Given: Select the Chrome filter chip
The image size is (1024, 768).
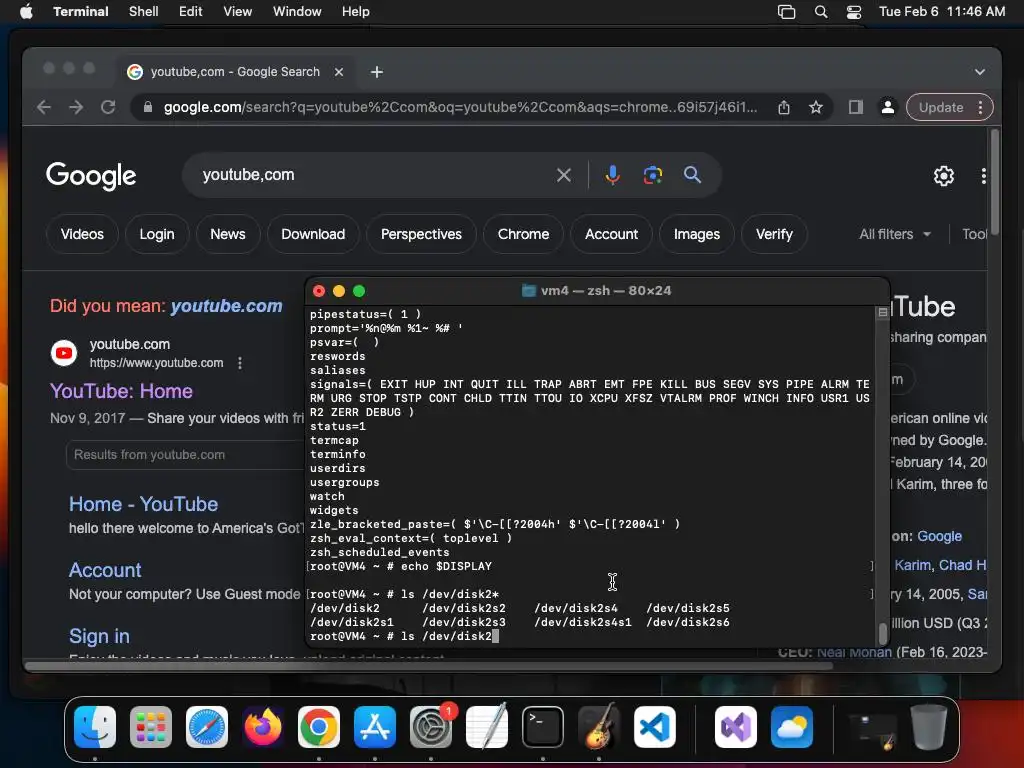Looking at the screenshot, I should click(x=523, y=234).
